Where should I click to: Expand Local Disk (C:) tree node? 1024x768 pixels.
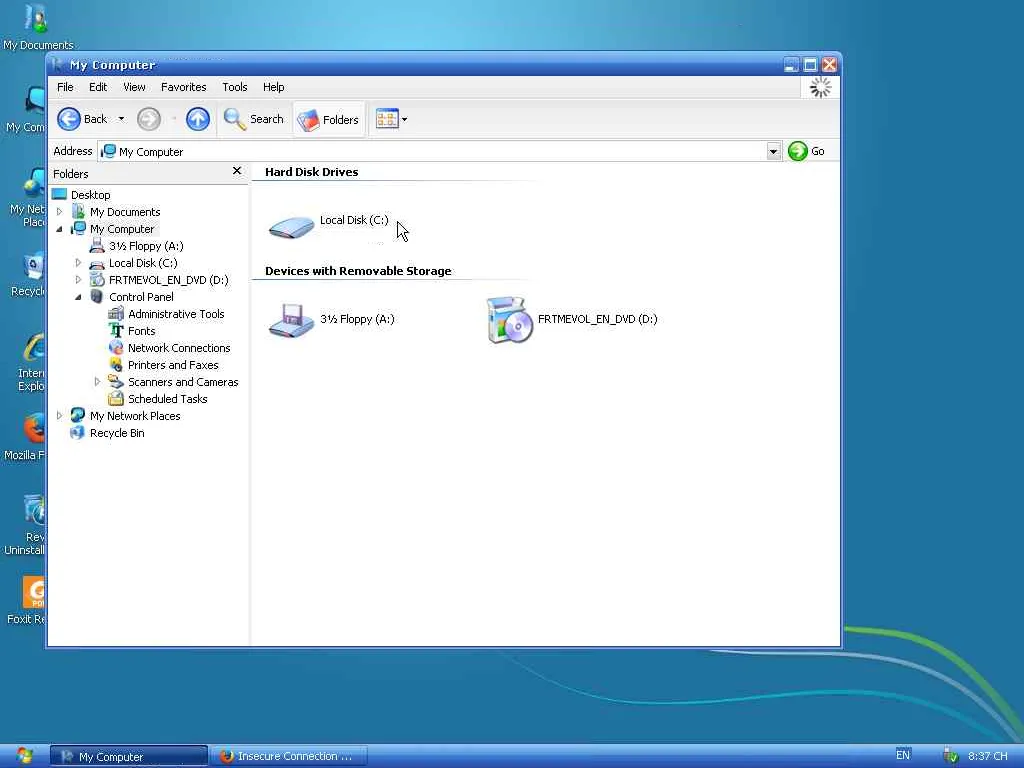pos(78,263)
